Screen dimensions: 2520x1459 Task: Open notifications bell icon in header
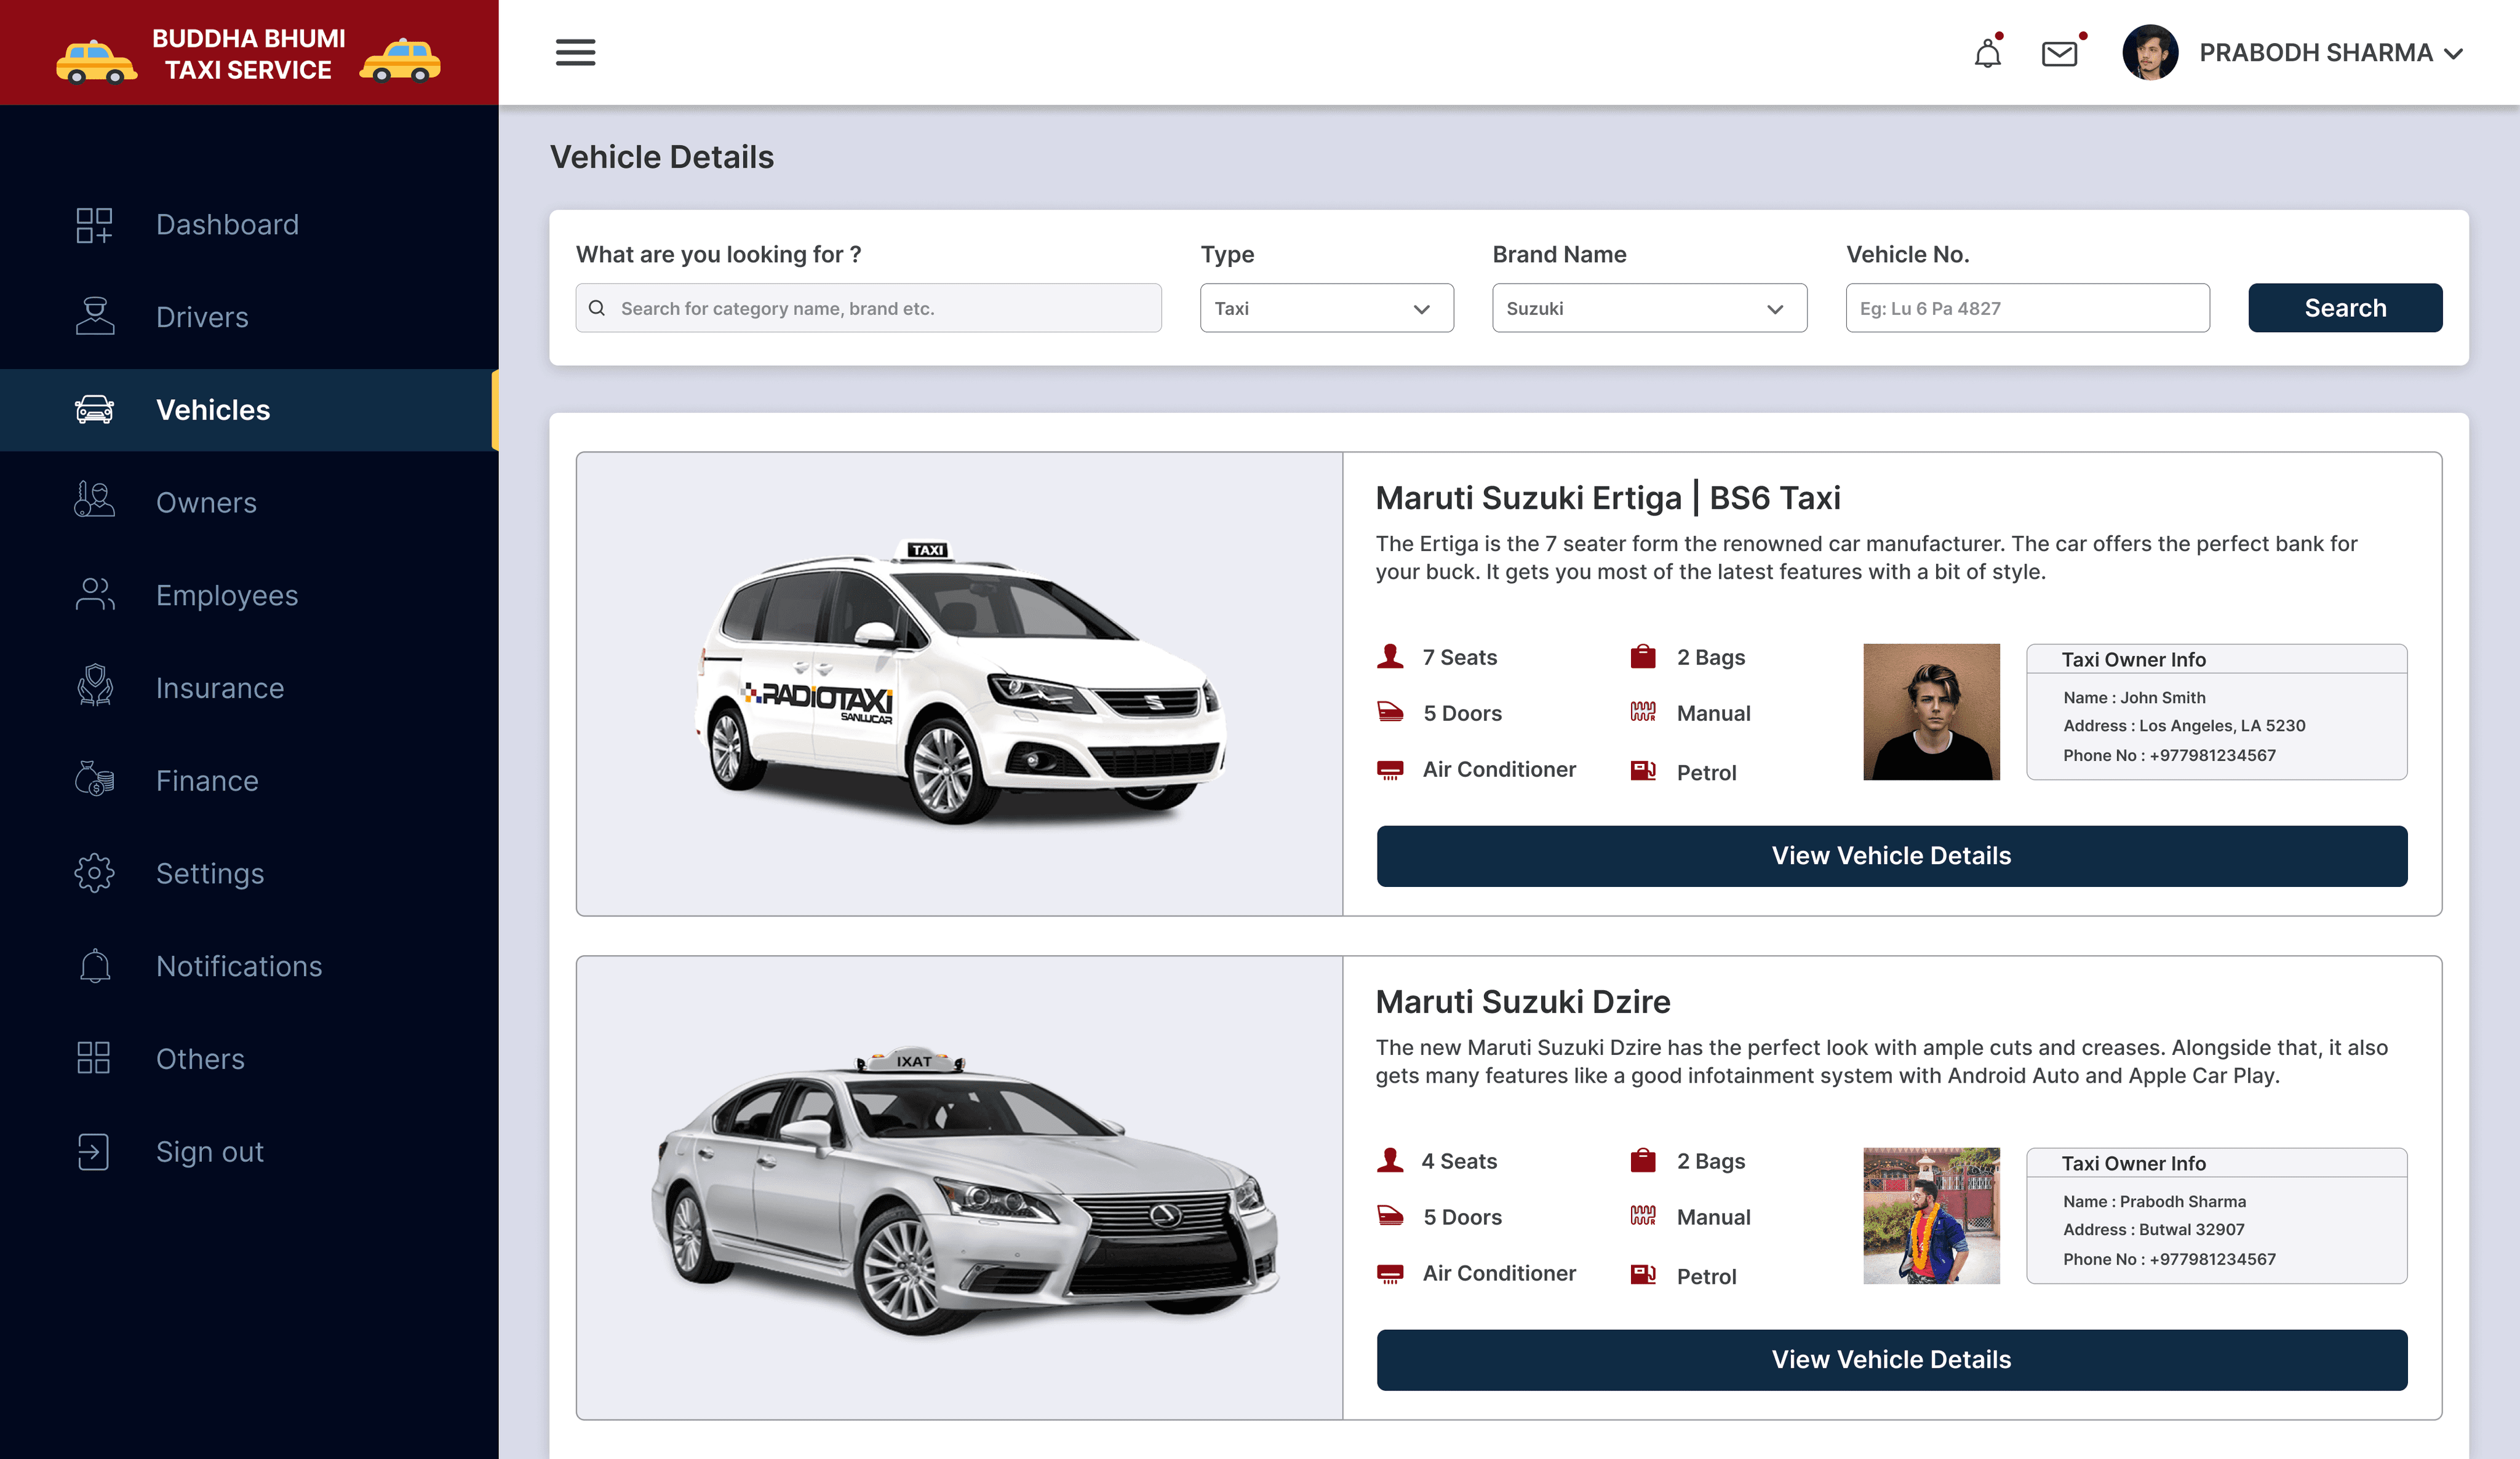[x=1987, y=53]
